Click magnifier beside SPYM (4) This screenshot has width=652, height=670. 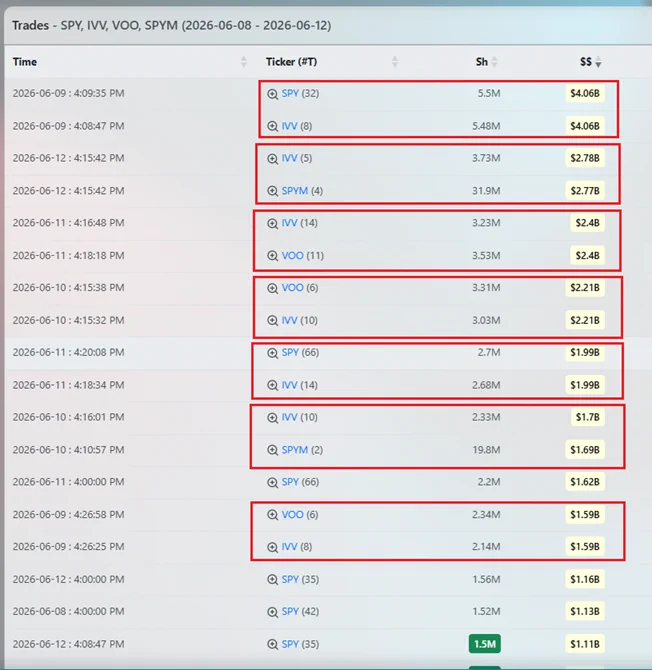[x=272, y=191]
